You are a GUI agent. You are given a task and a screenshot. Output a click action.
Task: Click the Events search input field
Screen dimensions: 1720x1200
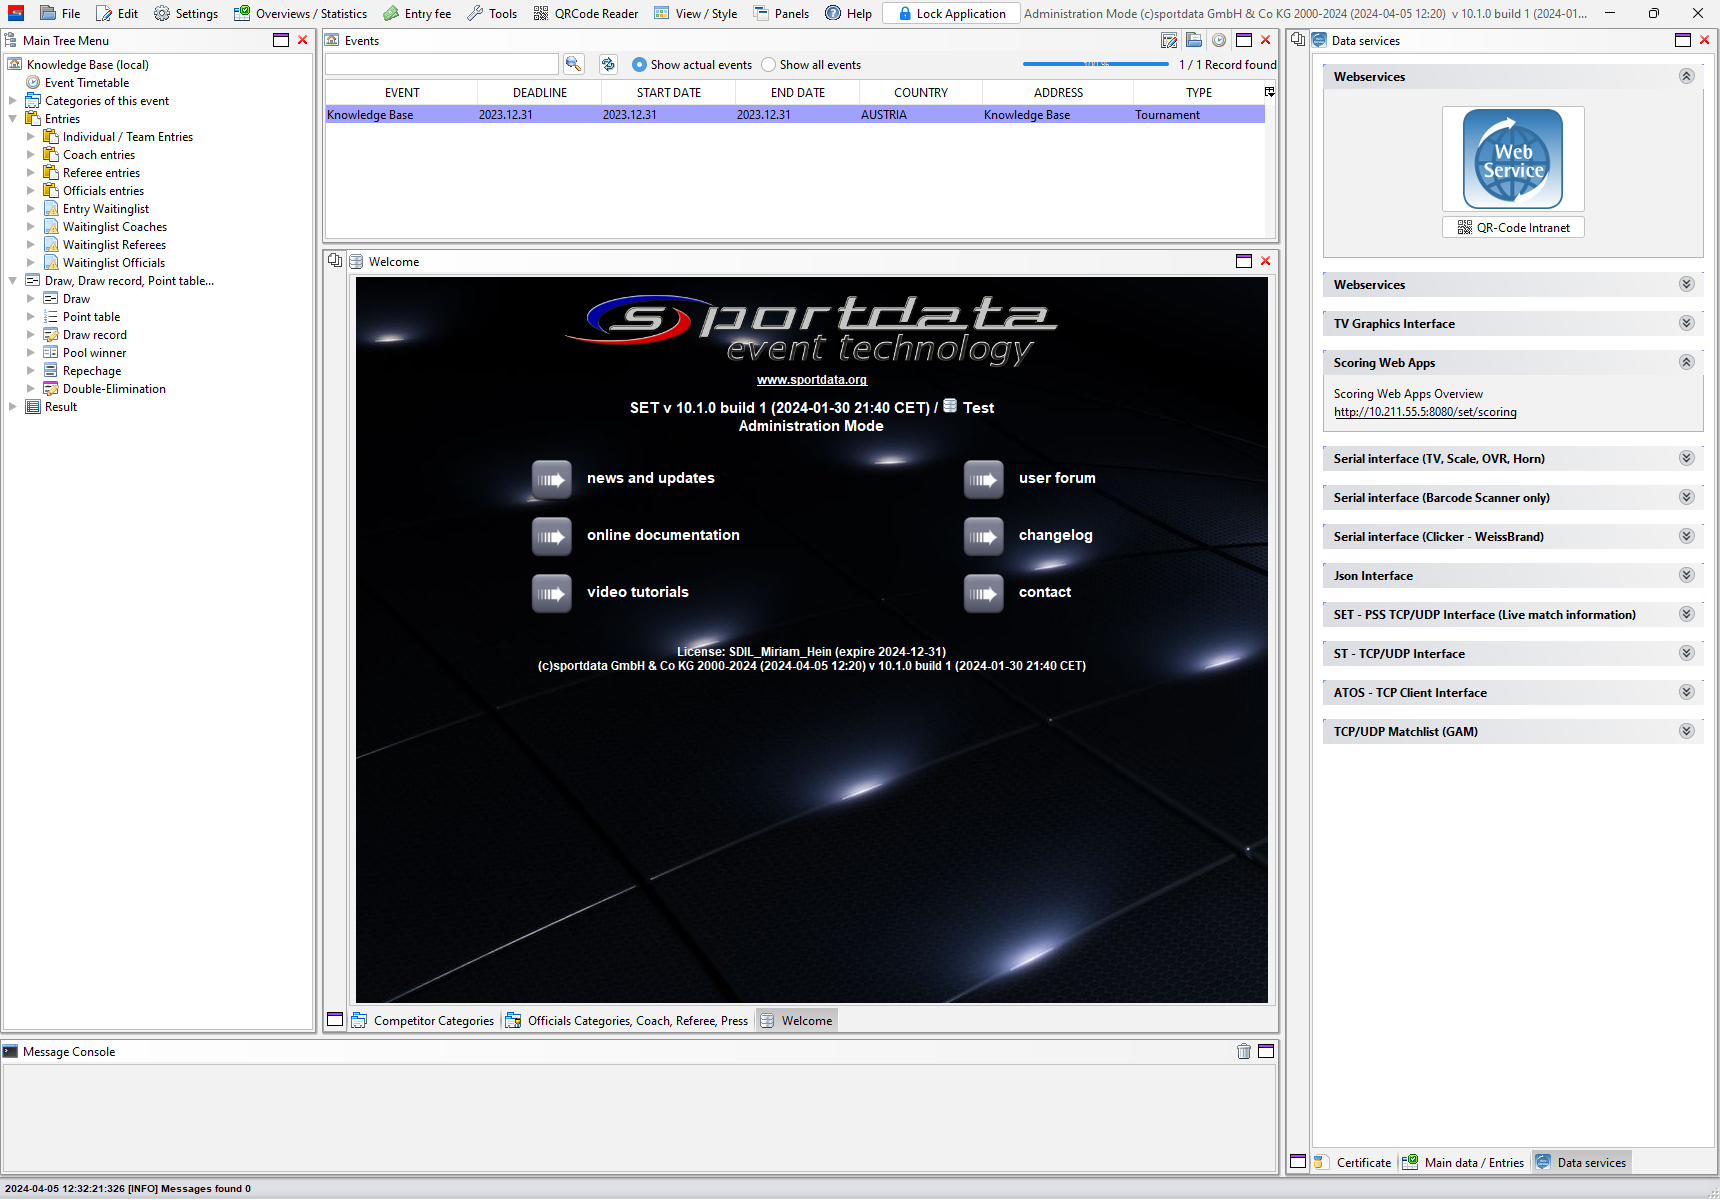click(442, 64)
